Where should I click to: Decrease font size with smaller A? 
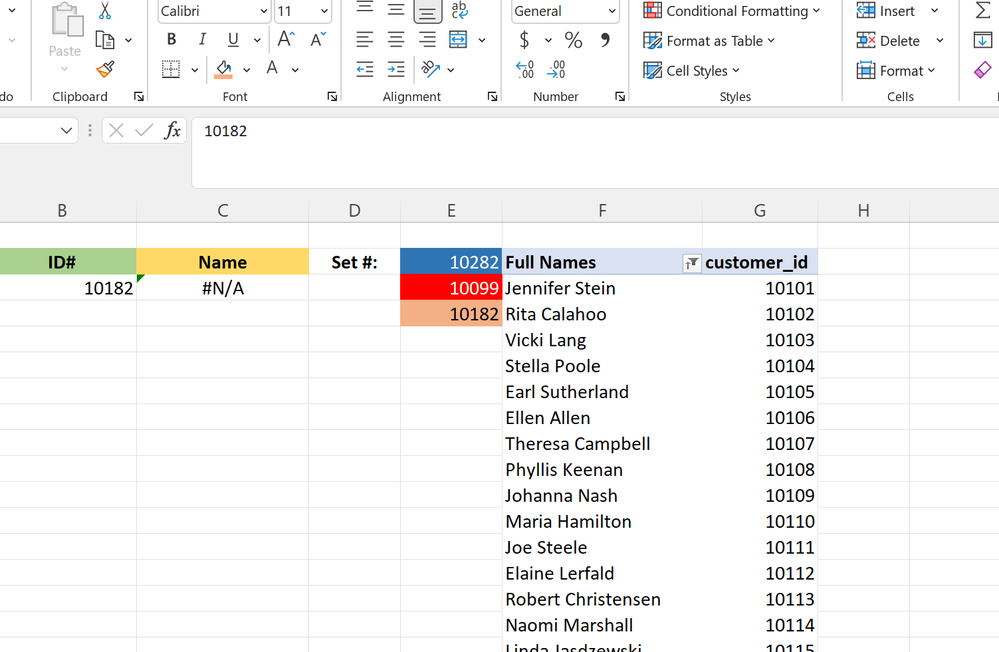pos(318,40)
